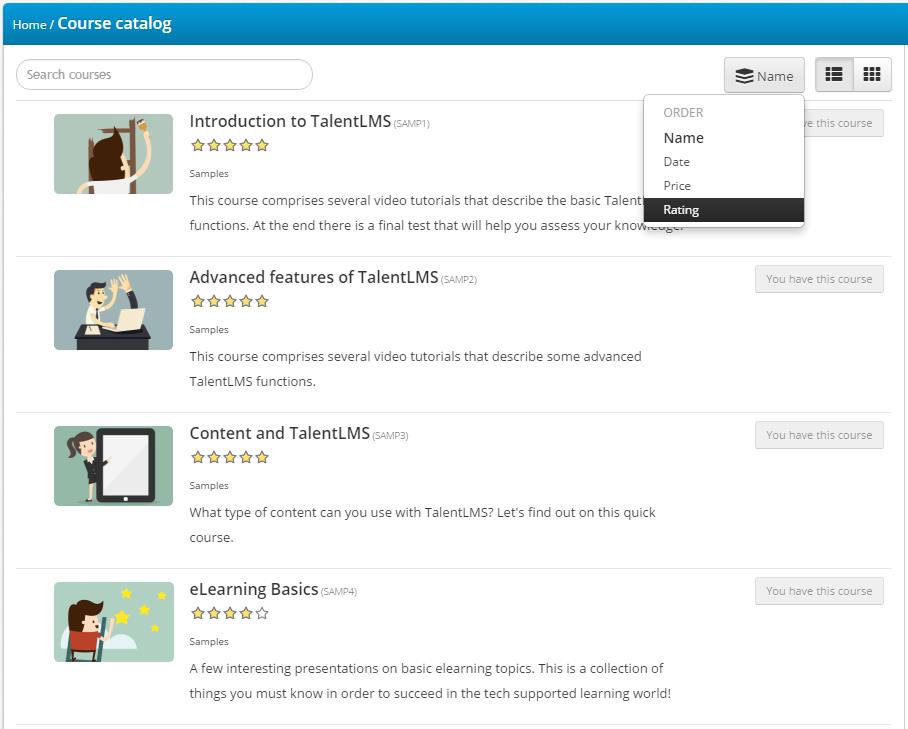Click the eLearning Basics course description
This screenshot has height=729, width=908.
click(x=430, y=681)
